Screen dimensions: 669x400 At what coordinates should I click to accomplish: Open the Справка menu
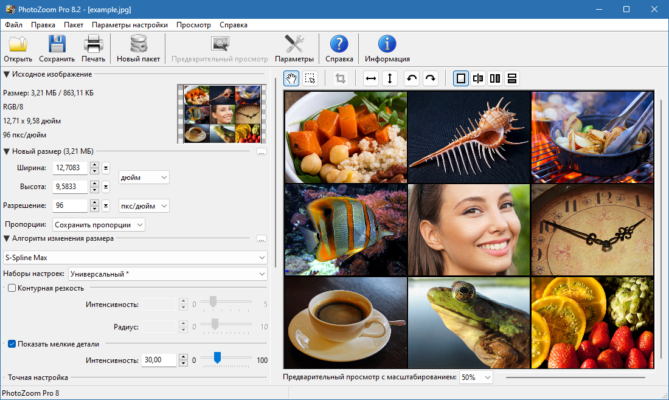[x=233, y=25]
